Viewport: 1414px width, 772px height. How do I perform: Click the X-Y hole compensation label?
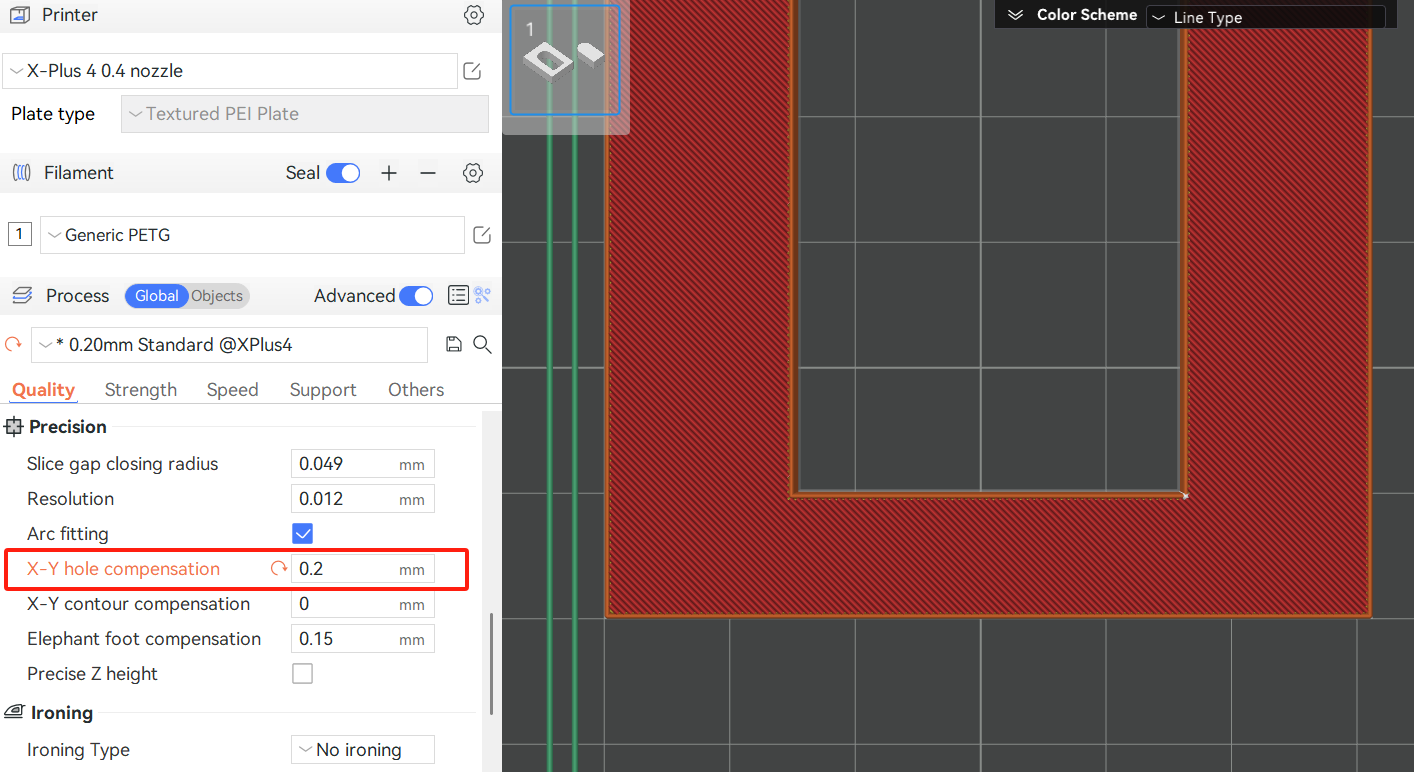[x=123, y=569]
